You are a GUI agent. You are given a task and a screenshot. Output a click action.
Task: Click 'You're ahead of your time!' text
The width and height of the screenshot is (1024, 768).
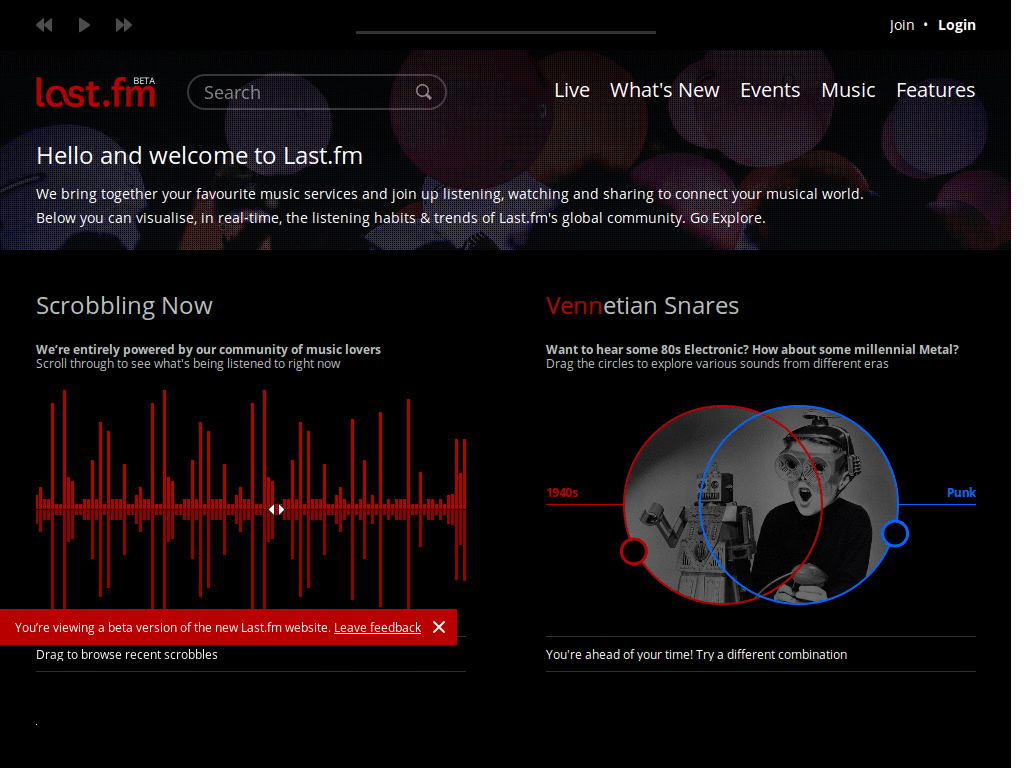(x=619, y=654)
